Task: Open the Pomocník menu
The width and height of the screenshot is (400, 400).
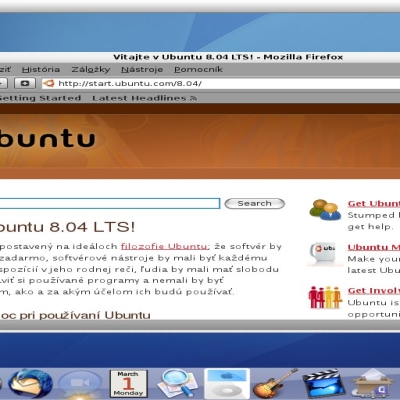Action: 198,69
